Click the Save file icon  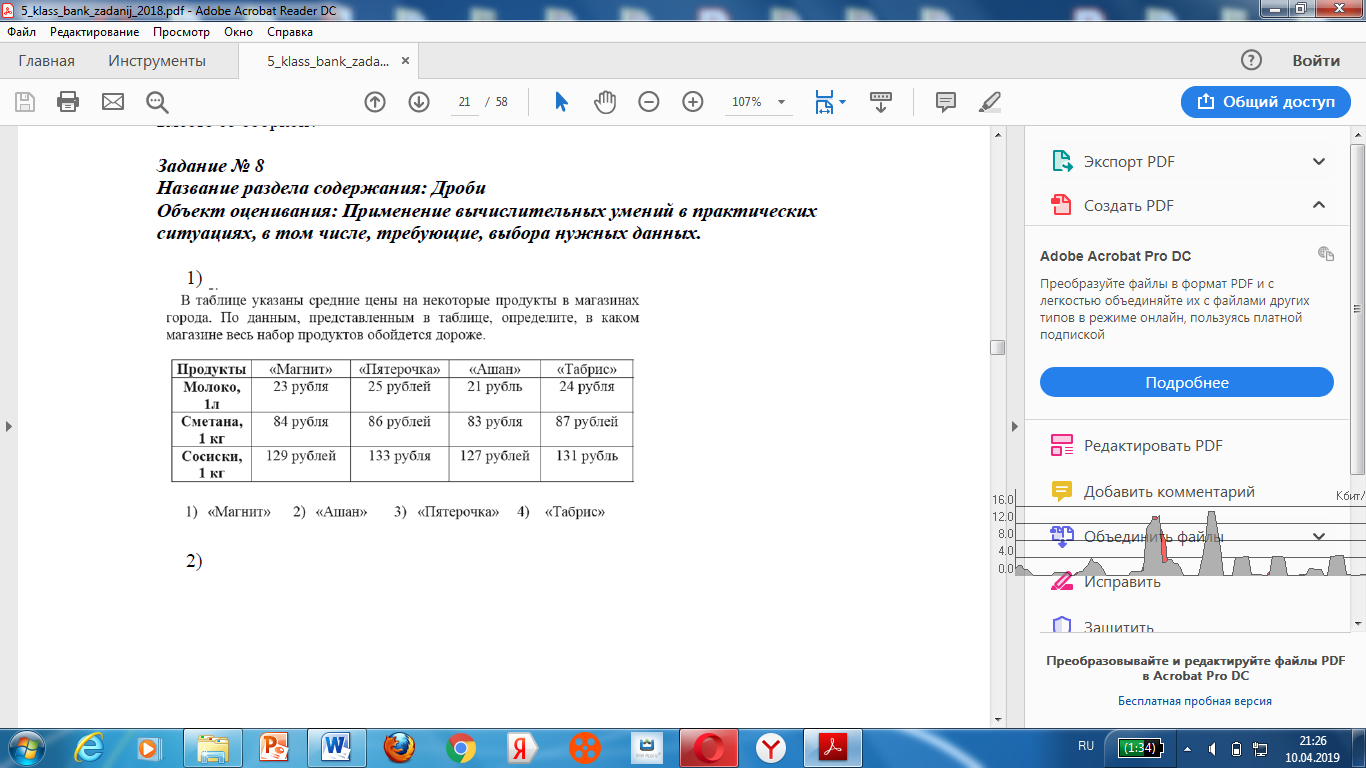[25, 102]
